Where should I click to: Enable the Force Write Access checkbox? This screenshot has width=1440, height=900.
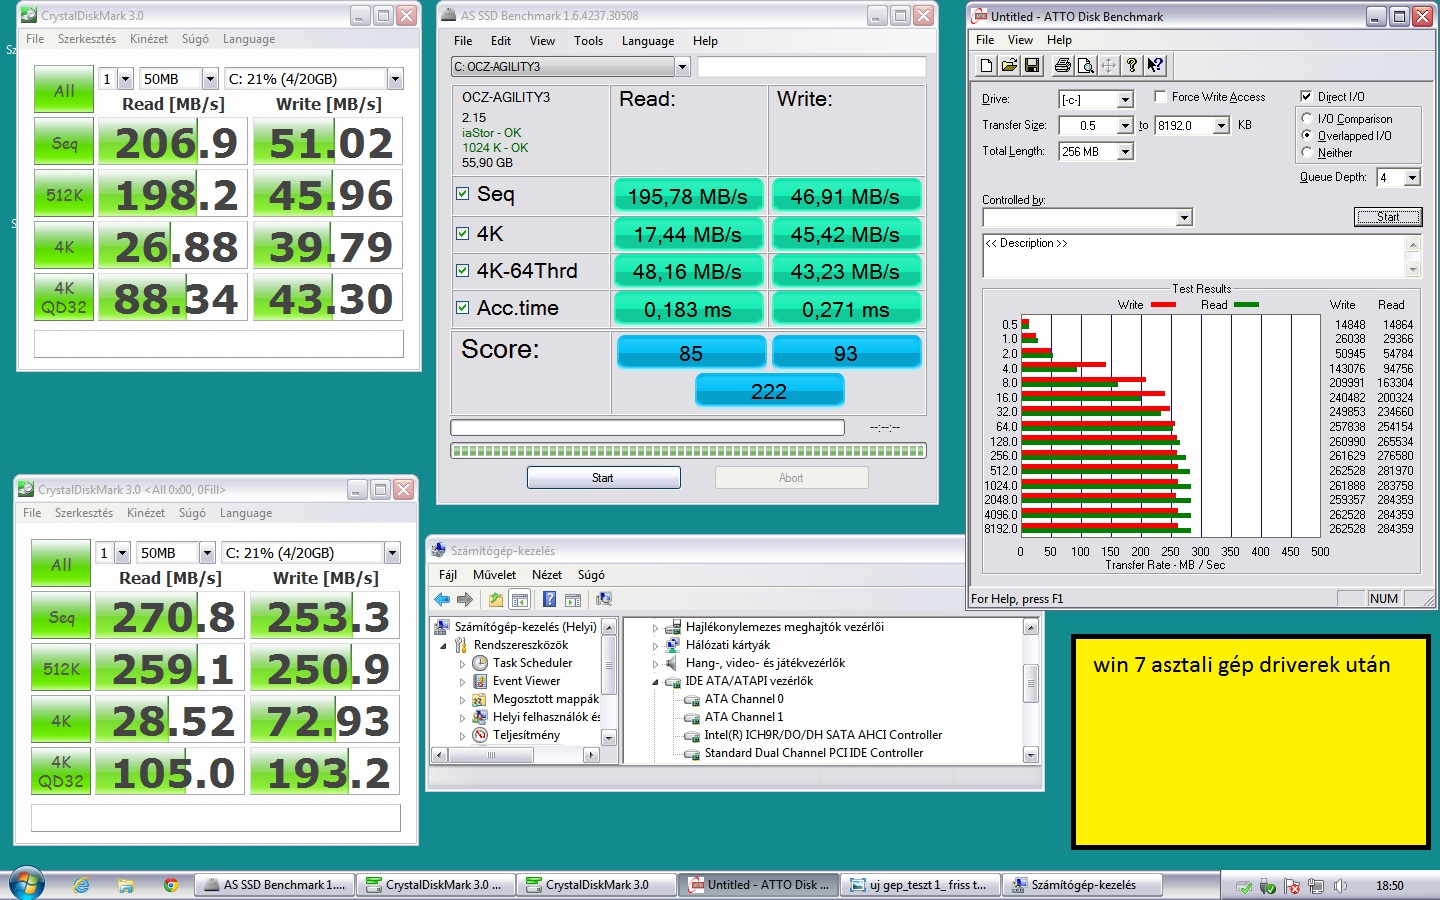coord(1160,97)
